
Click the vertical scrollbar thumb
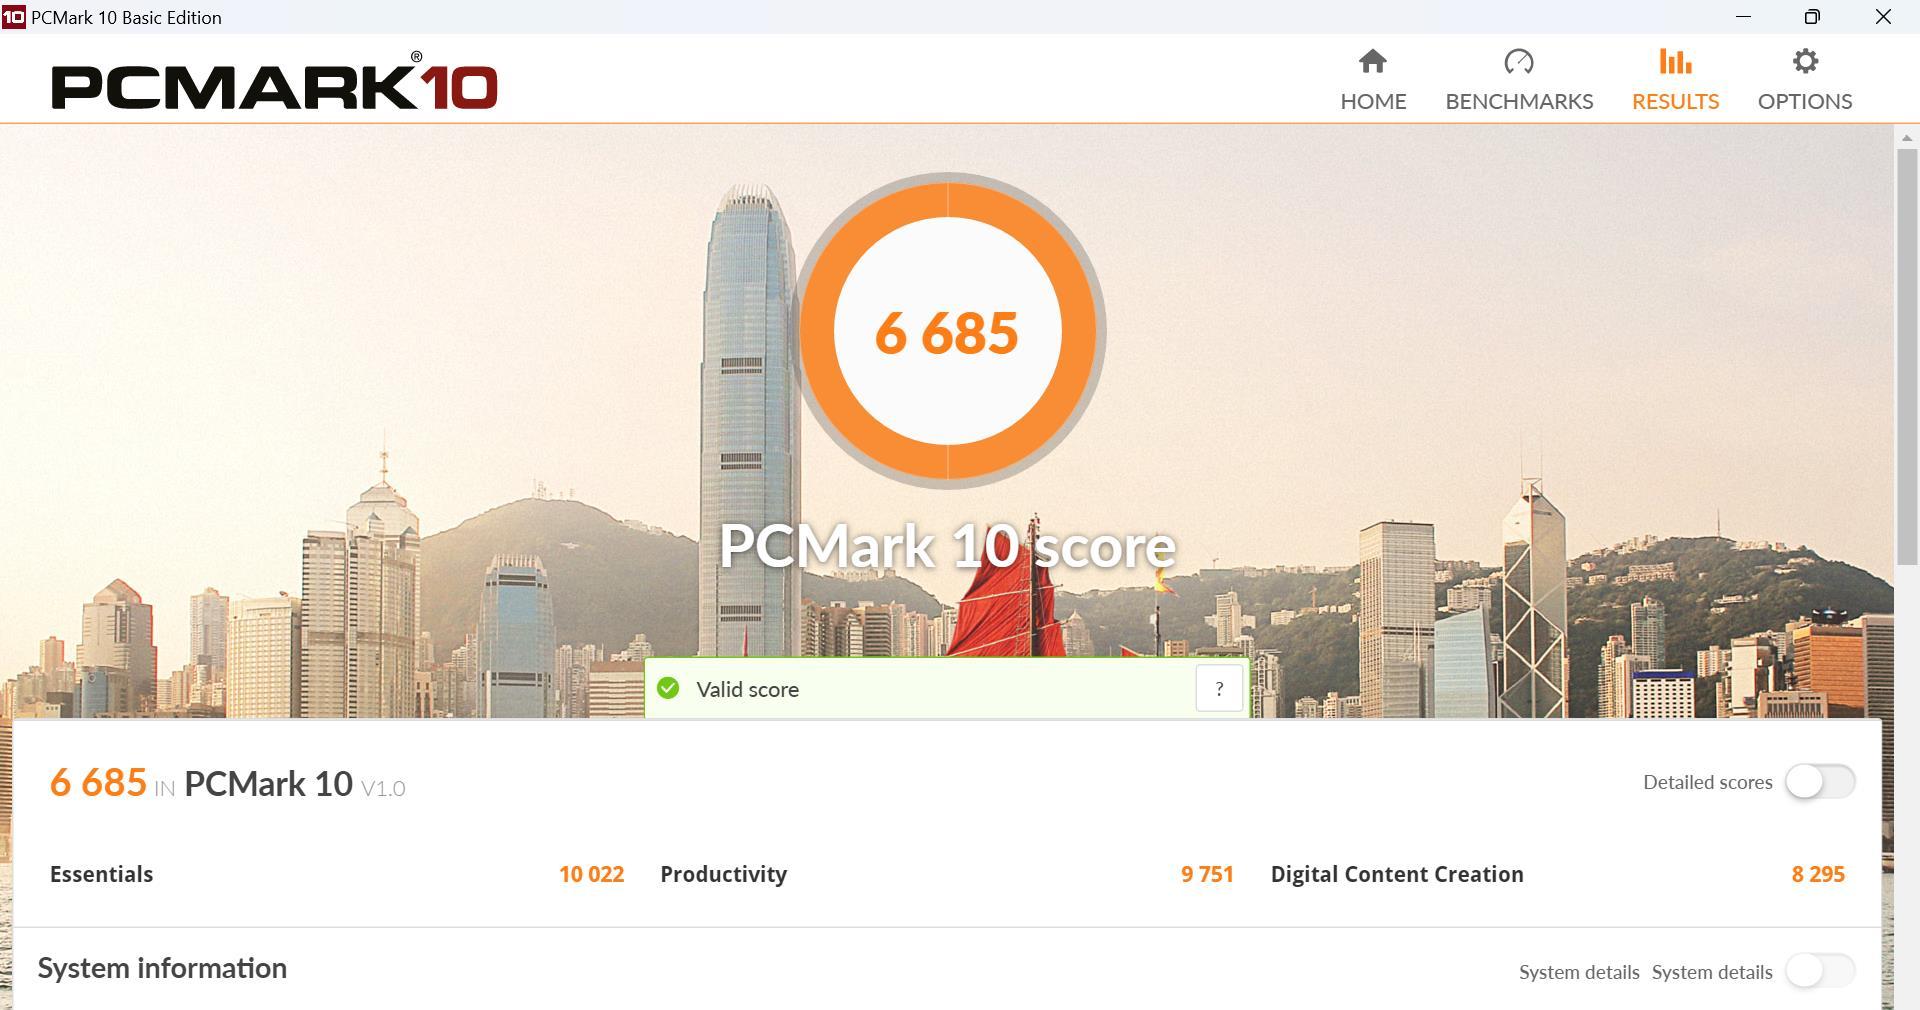point(1906,357)
